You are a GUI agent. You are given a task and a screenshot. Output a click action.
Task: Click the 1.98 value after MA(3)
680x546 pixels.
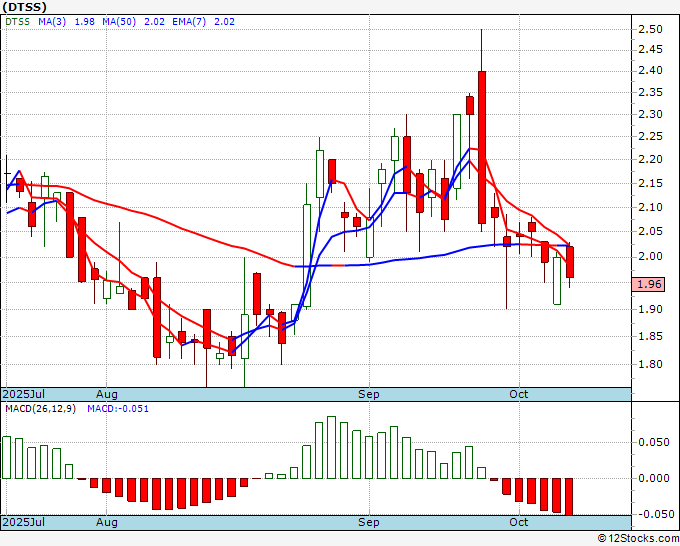(x=85, y=22)
